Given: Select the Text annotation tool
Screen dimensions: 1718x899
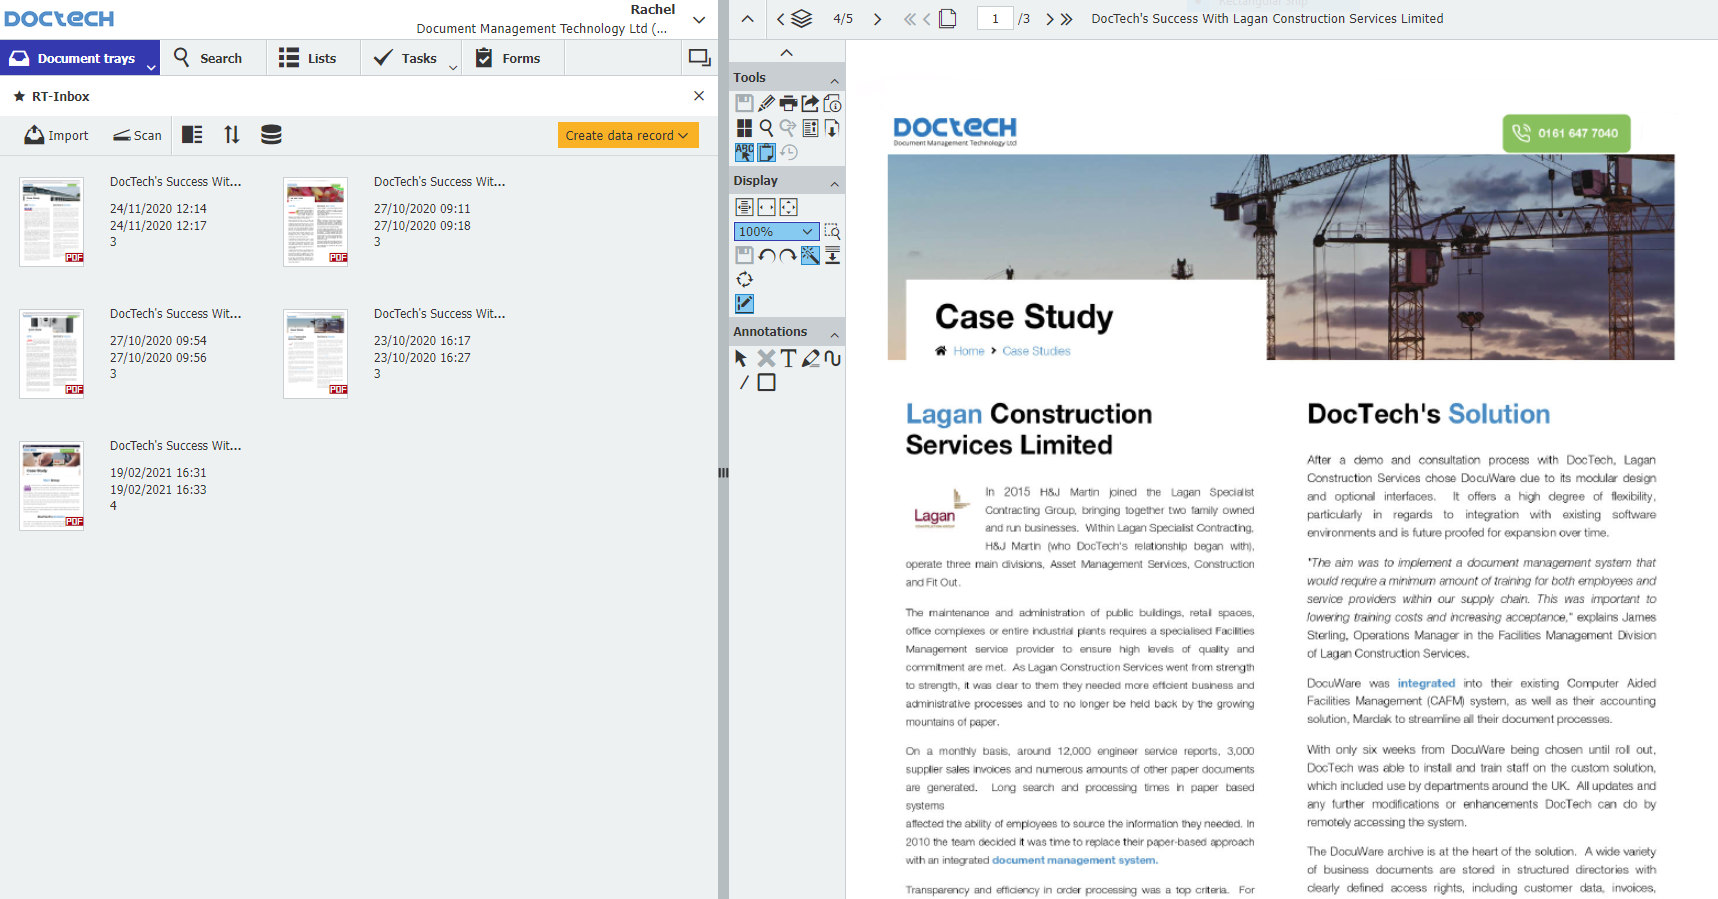Looking at the screenshot, I should [x=788, y=358].
